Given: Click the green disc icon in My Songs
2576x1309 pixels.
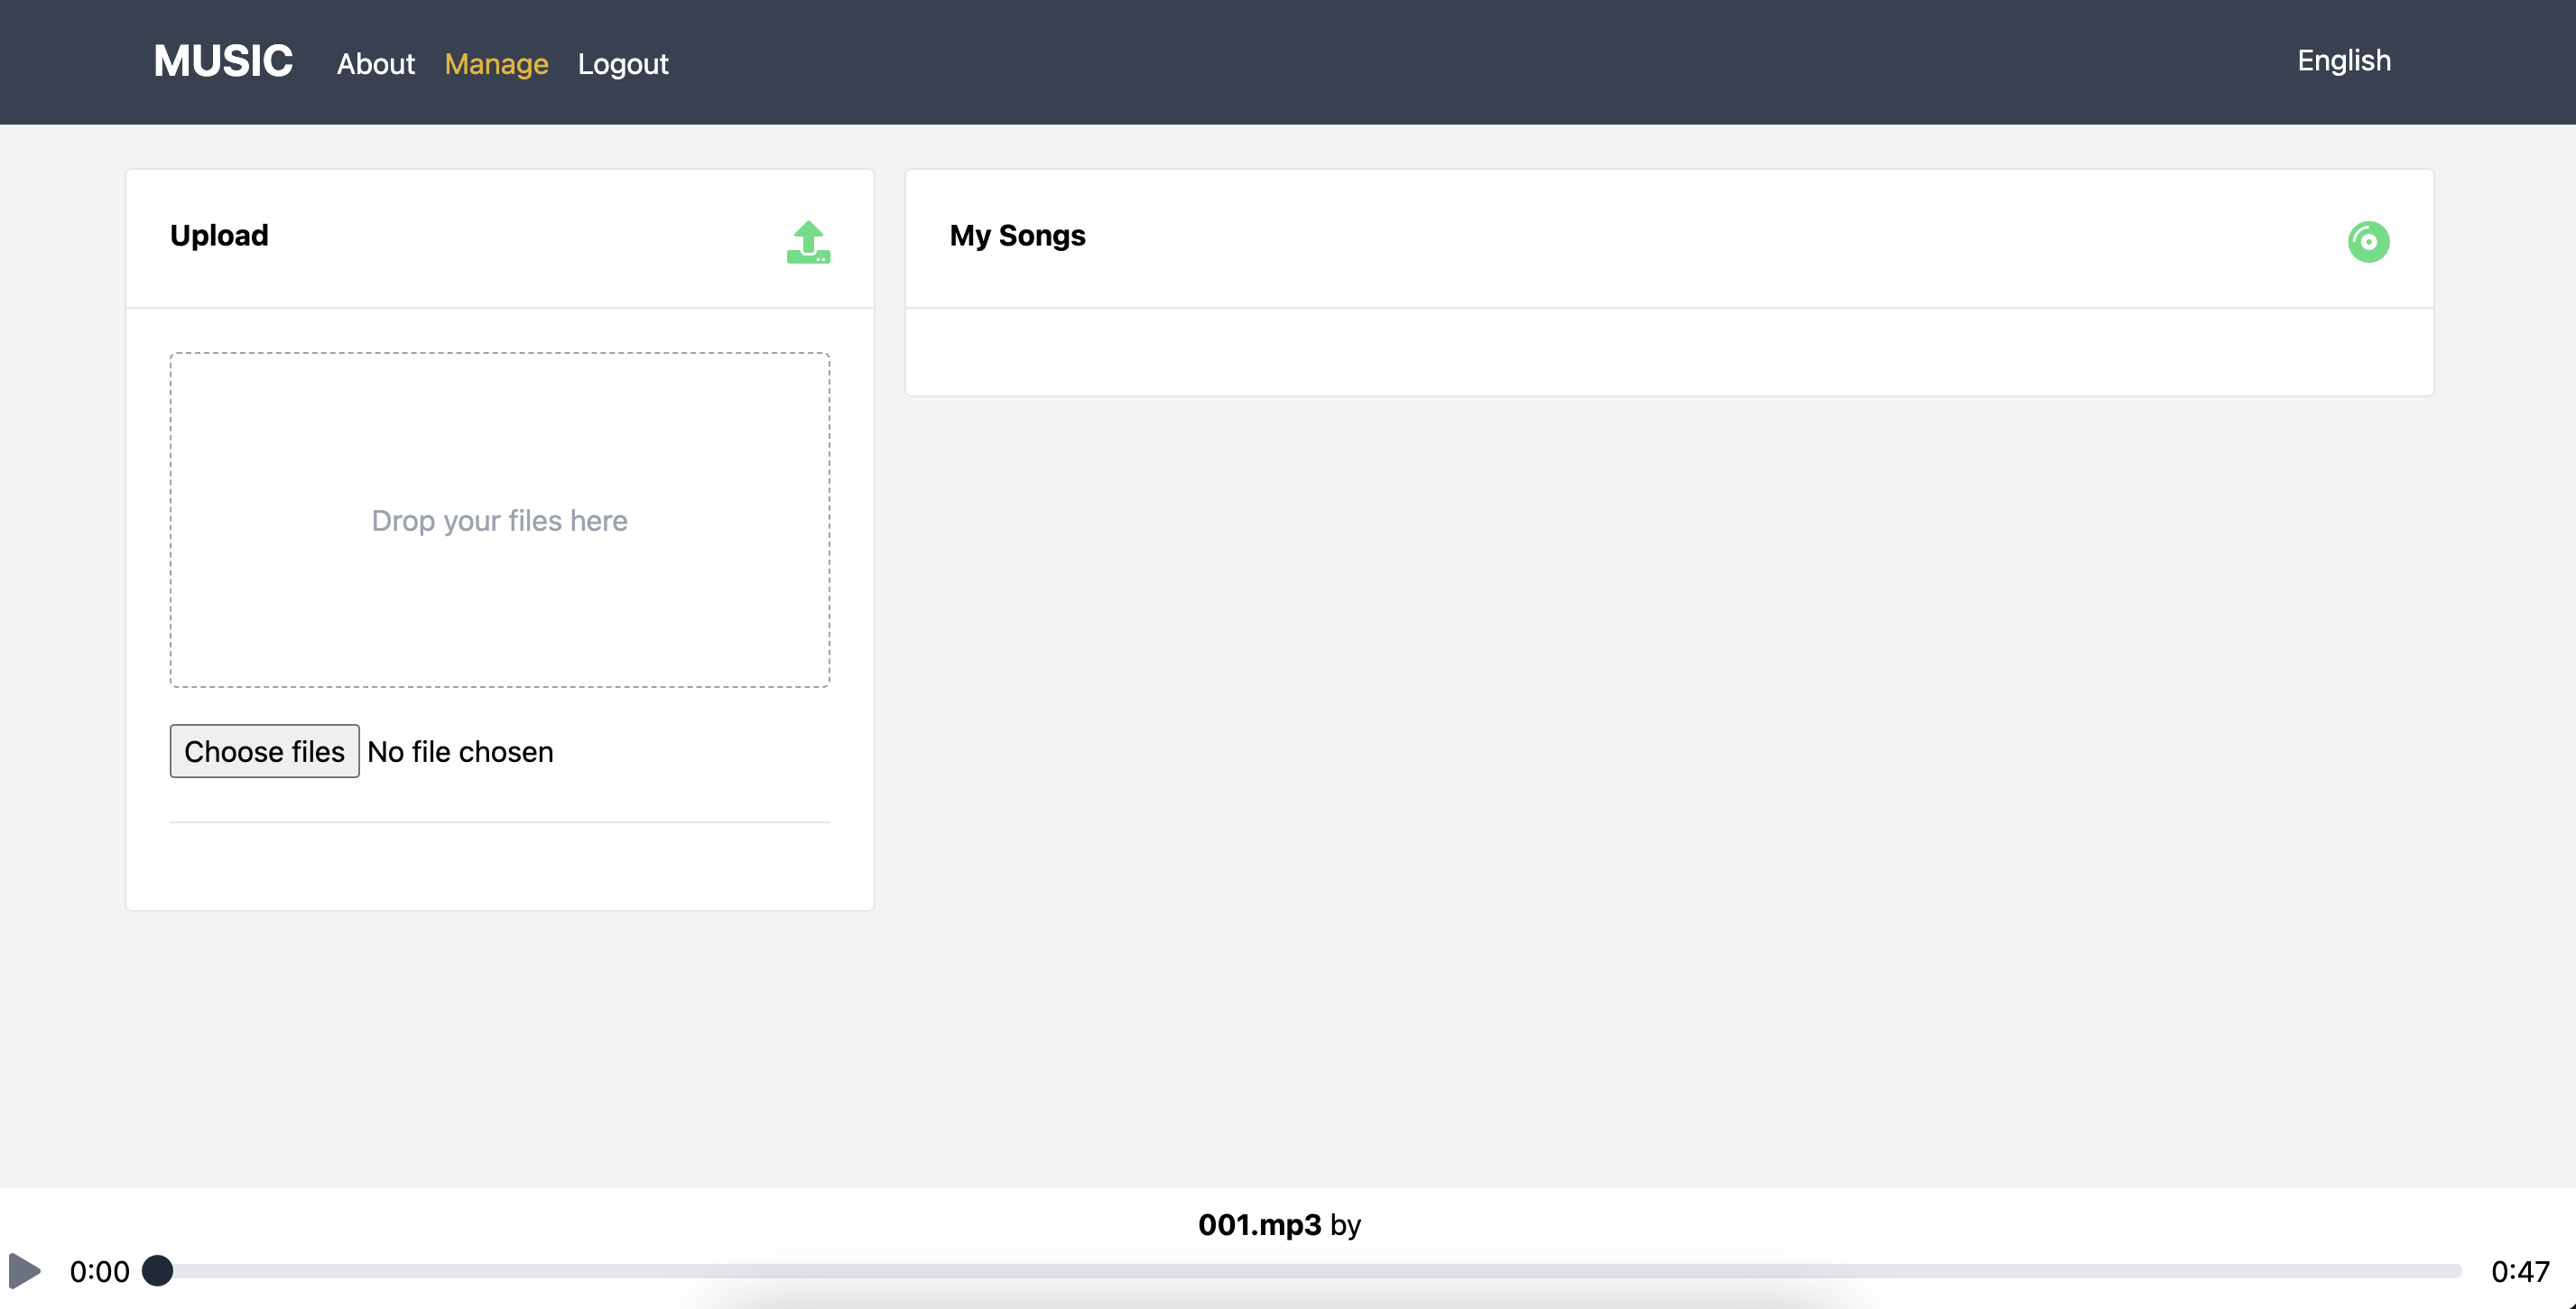Looking at the screenshot, I should click(2367, 242).
